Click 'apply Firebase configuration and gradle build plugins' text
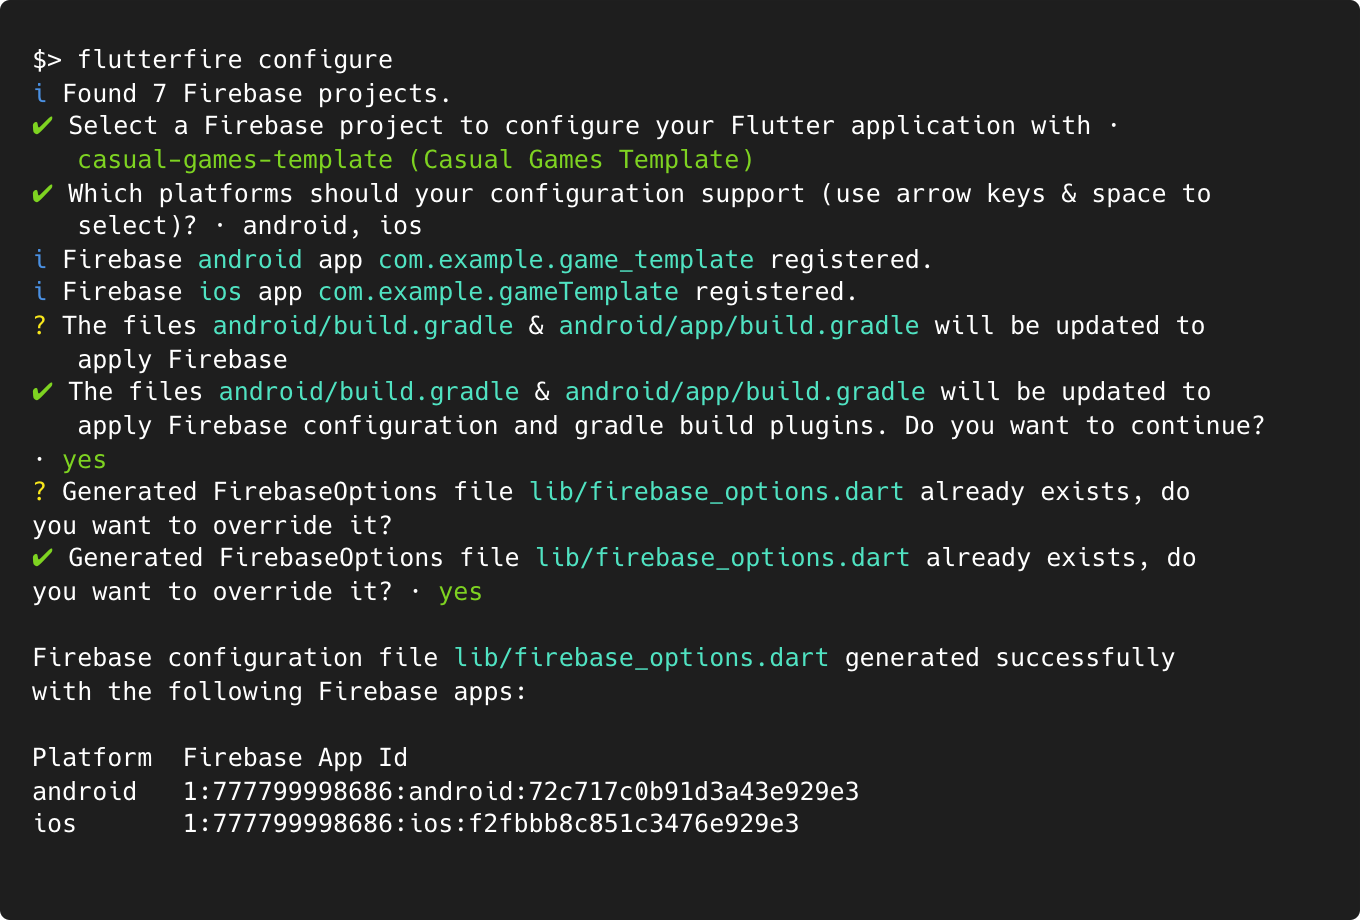 tap(483, 426)
